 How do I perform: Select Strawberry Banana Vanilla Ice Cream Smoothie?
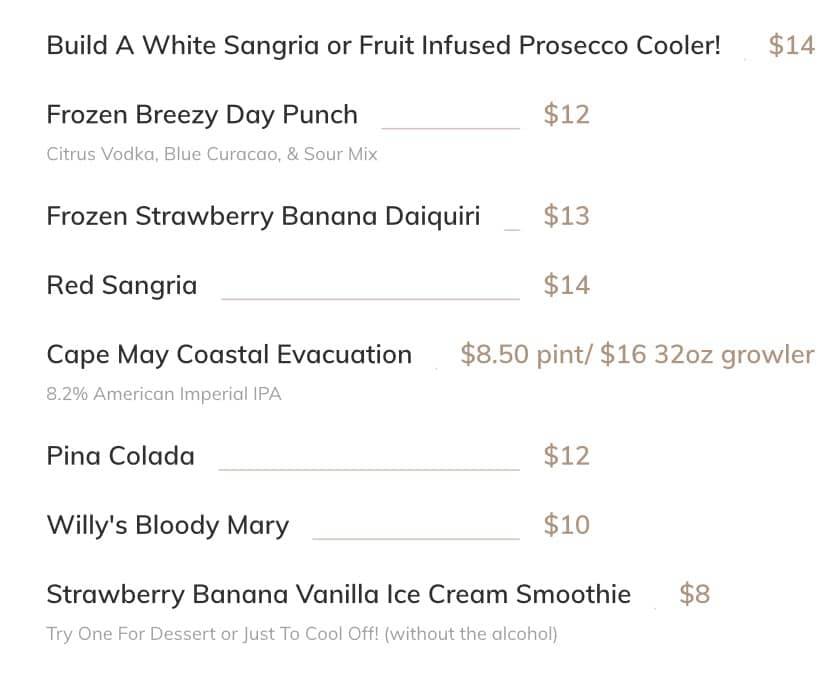(339, 595)
